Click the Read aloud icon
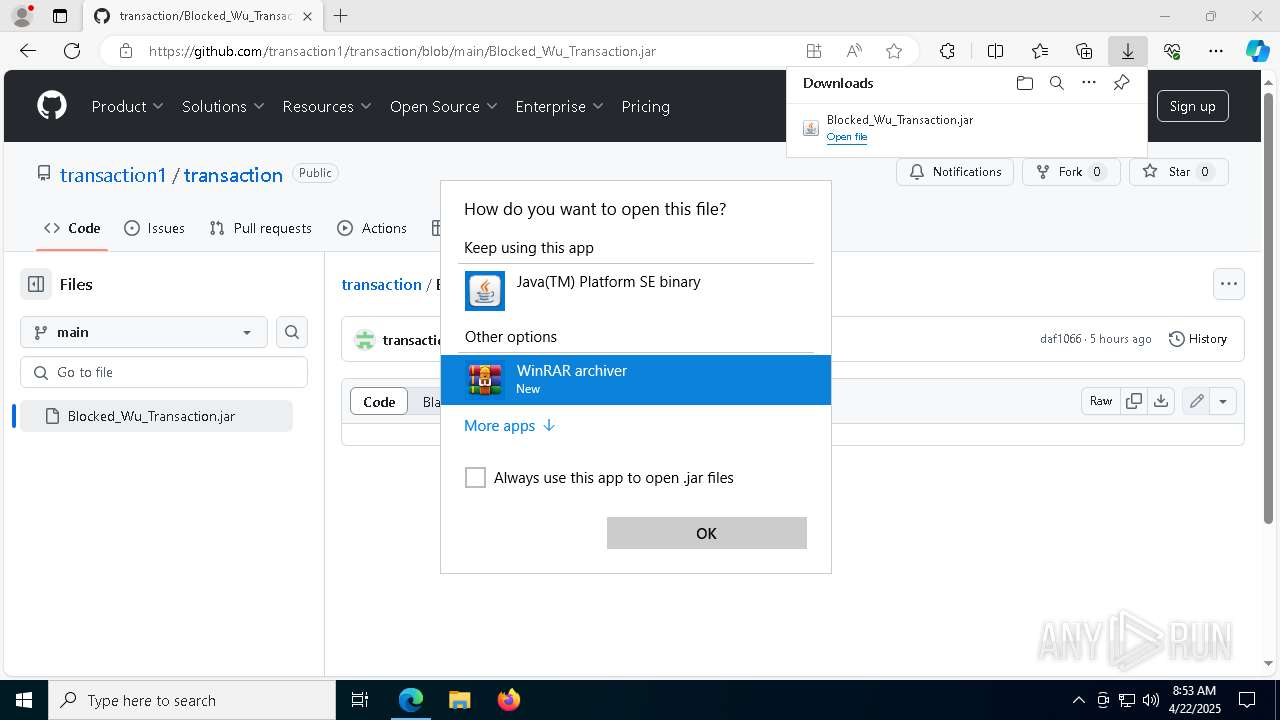 (854, 51)
